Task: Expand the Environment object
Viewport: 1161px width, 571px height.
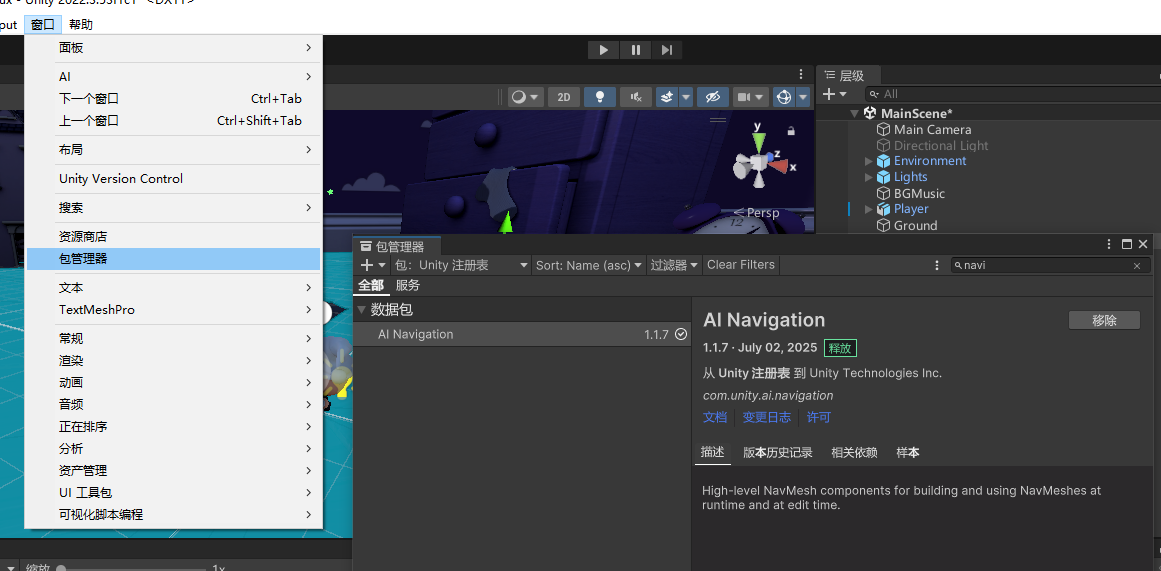Action: [869, 161]
